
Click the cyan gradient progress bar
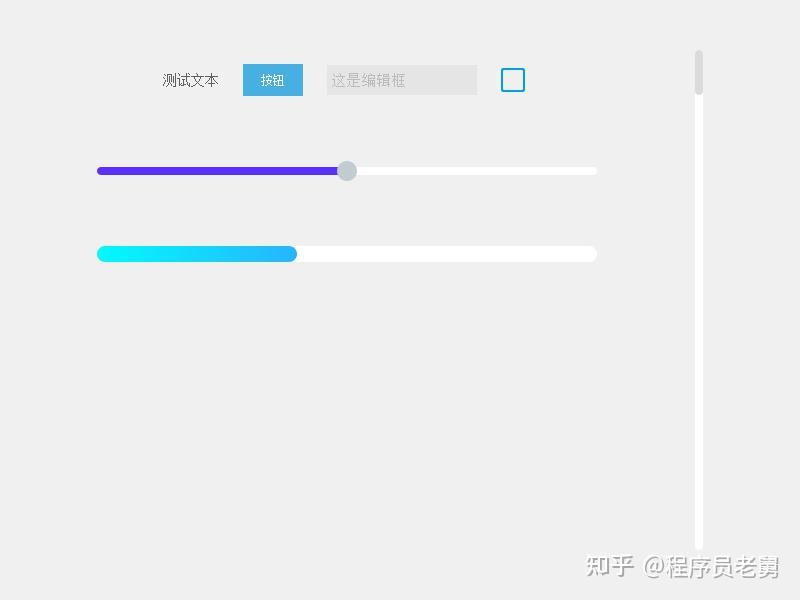point(195,253)
